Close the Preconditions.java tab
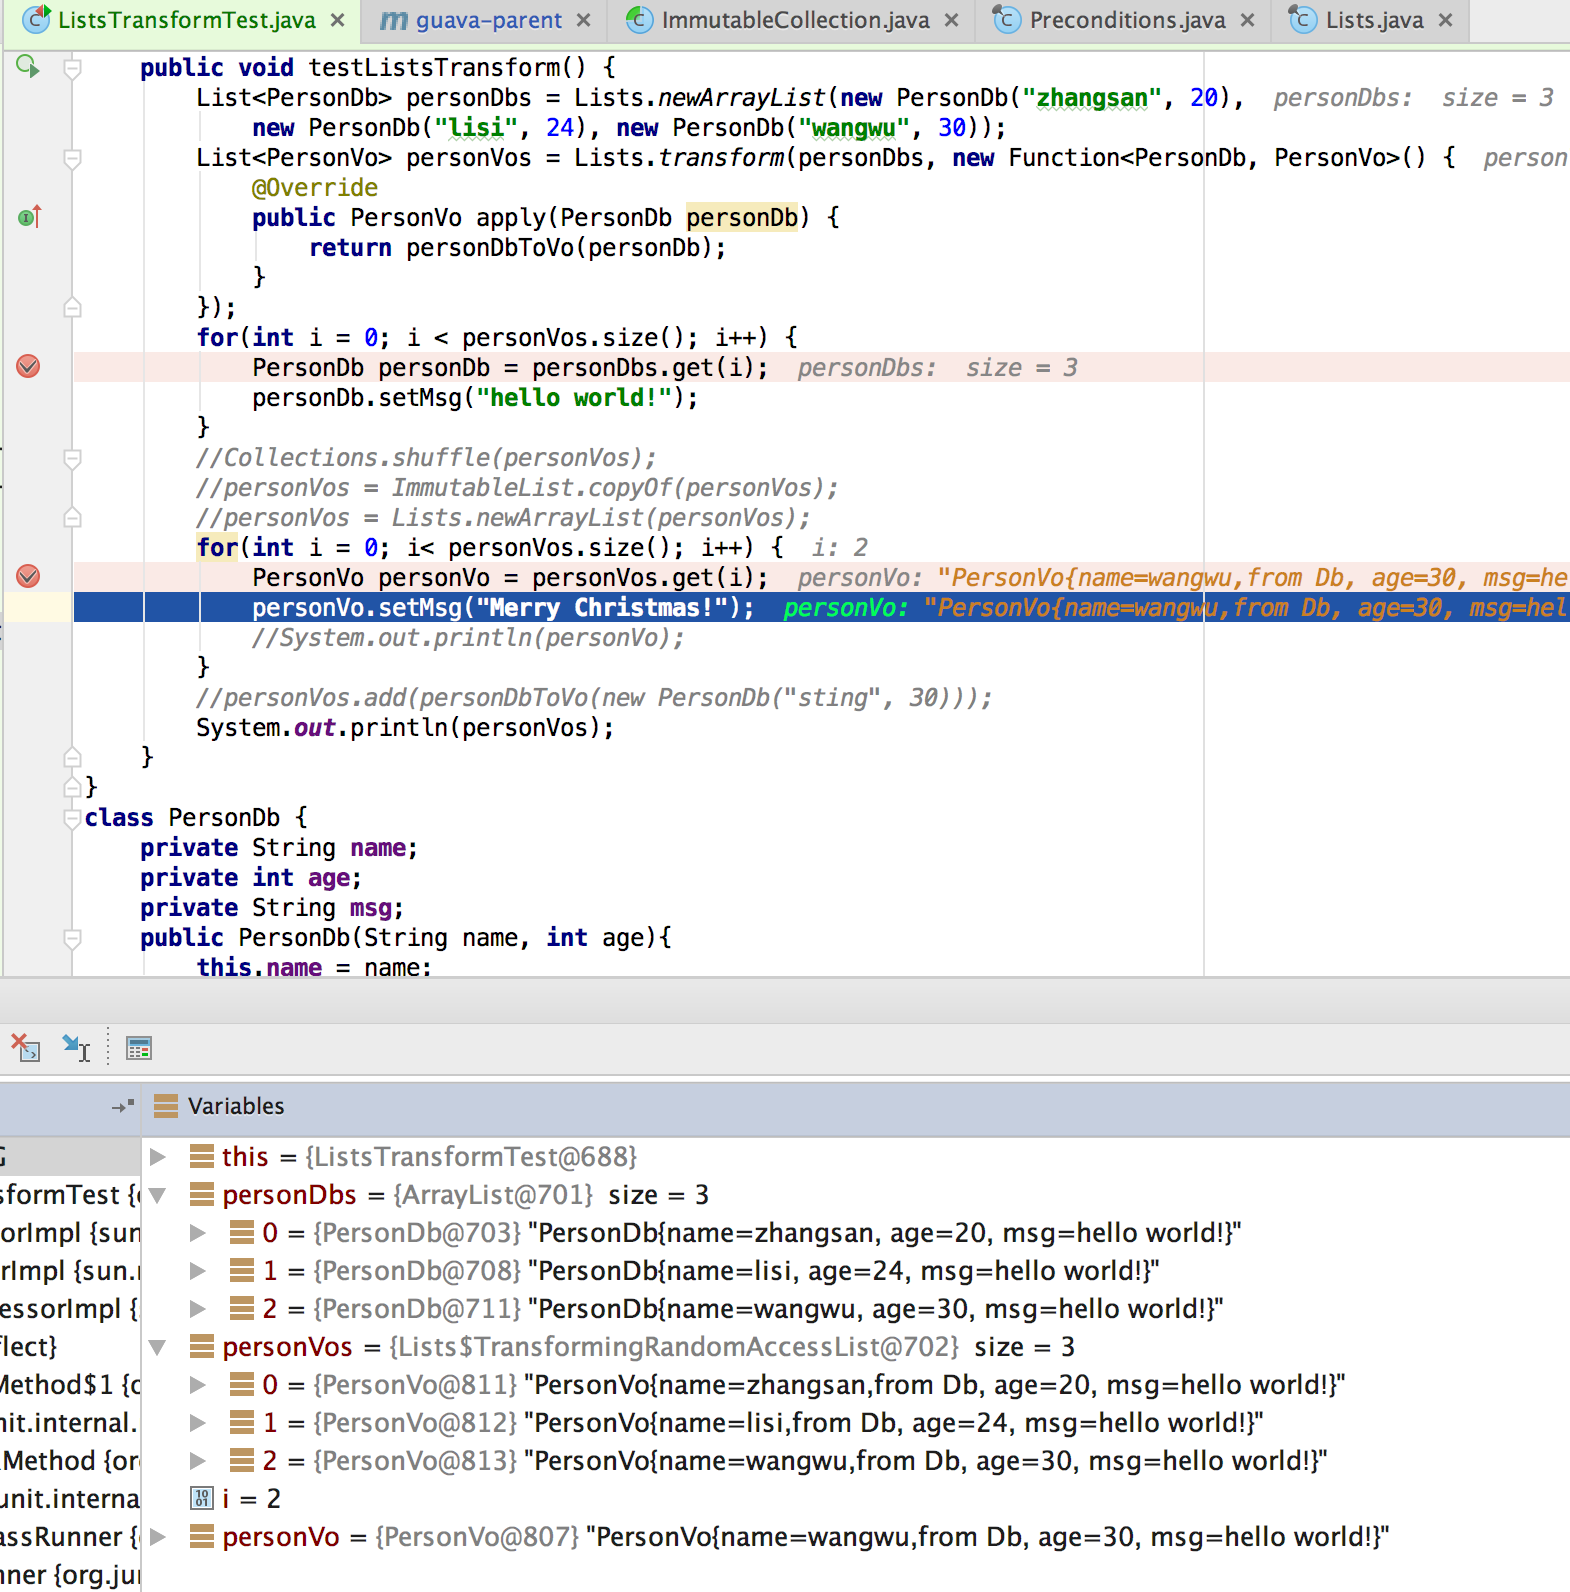Screen dimensions: 1570x1592 click(x=1247, y=20)
